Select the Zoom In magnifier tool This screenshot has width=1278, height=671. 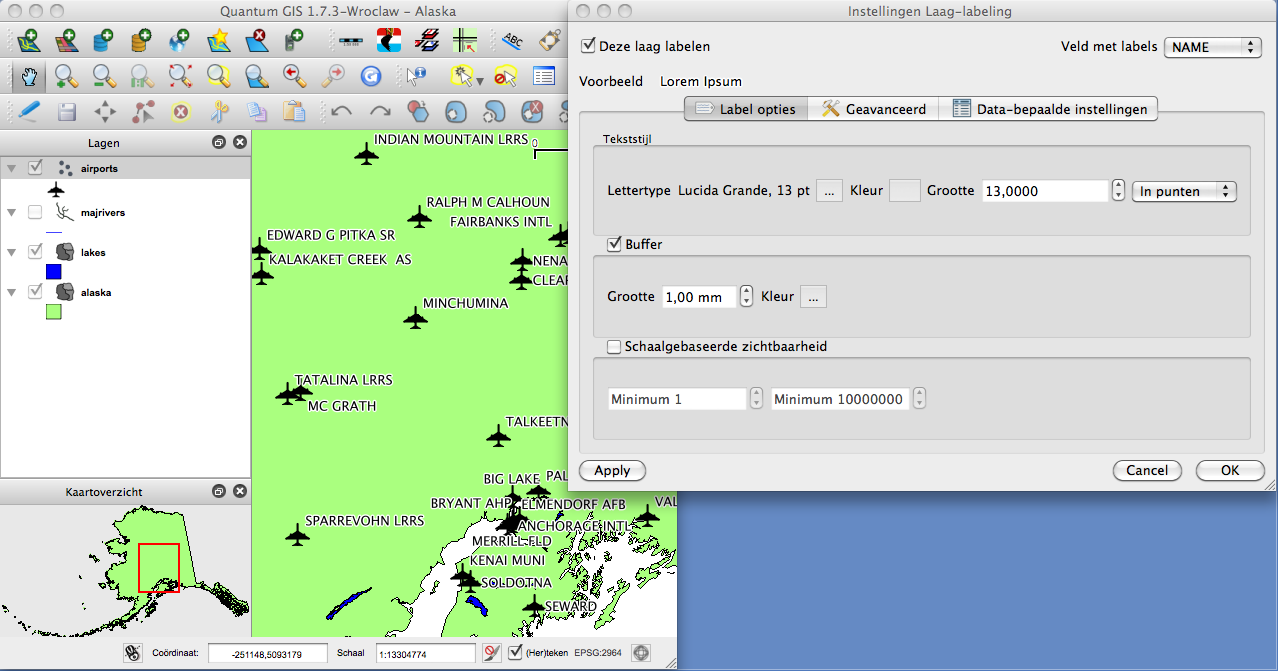coord(66,76)
